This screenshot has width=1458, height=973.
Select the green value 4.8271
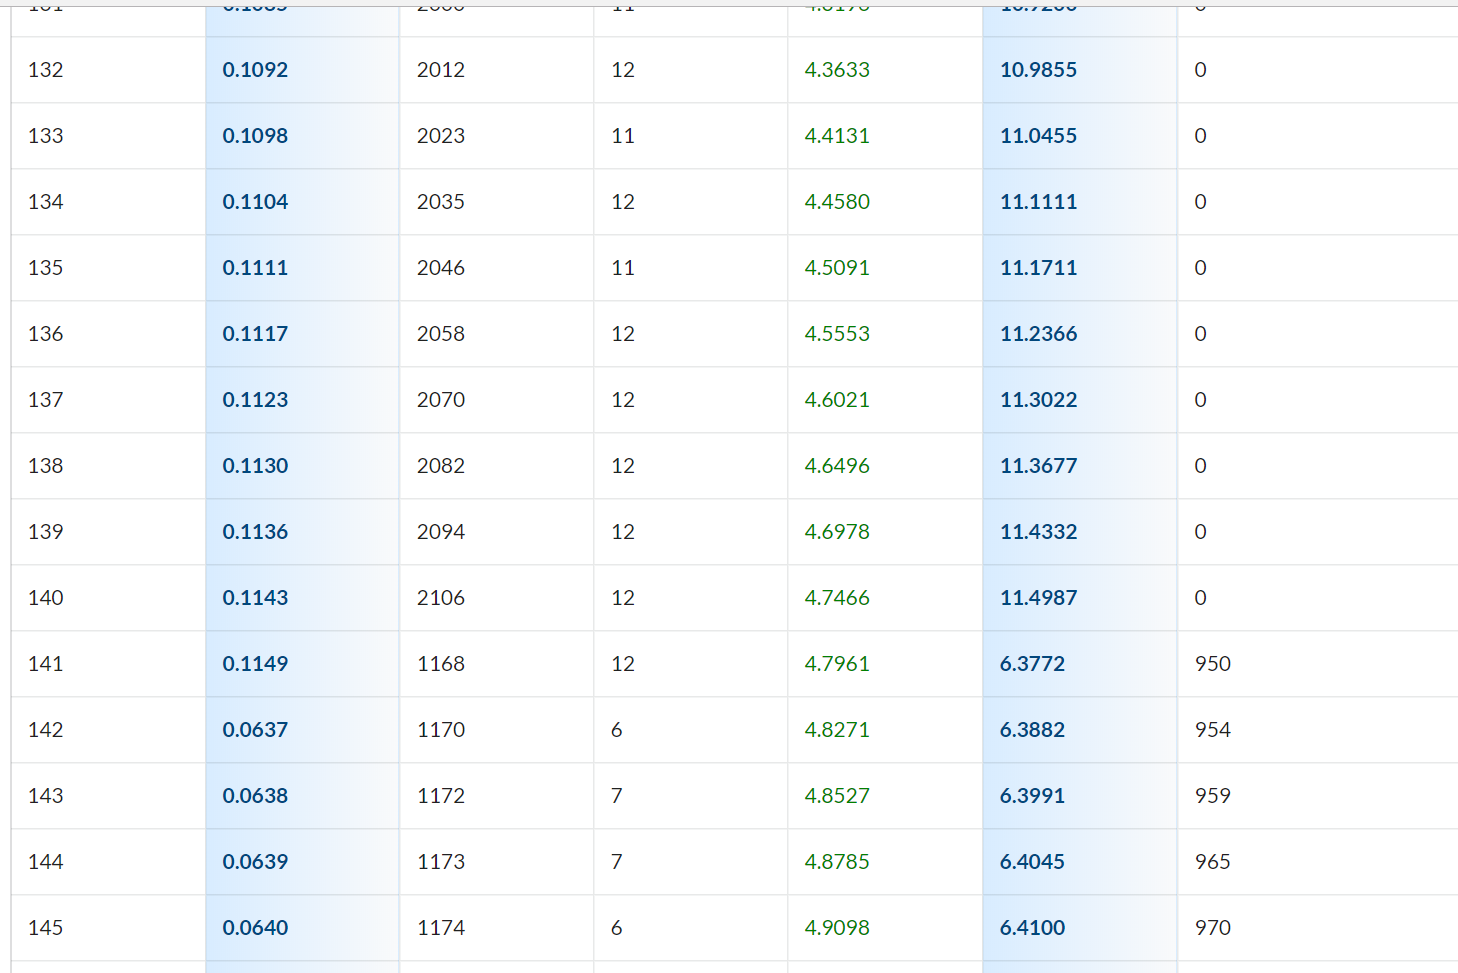[x=837, y=730]
